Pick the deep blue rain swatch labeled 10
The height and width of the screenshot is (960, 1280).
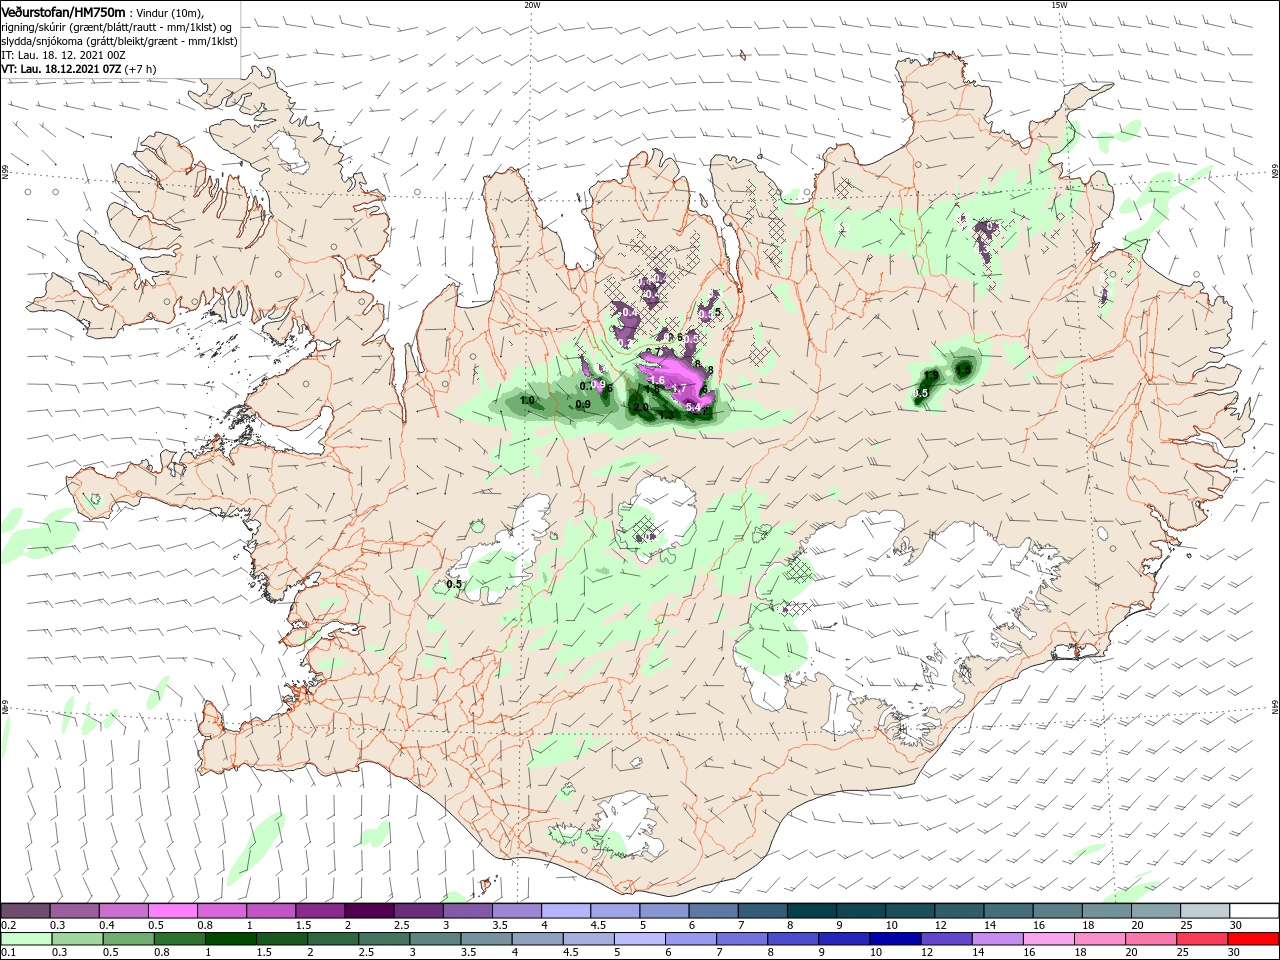coord(895,939)
